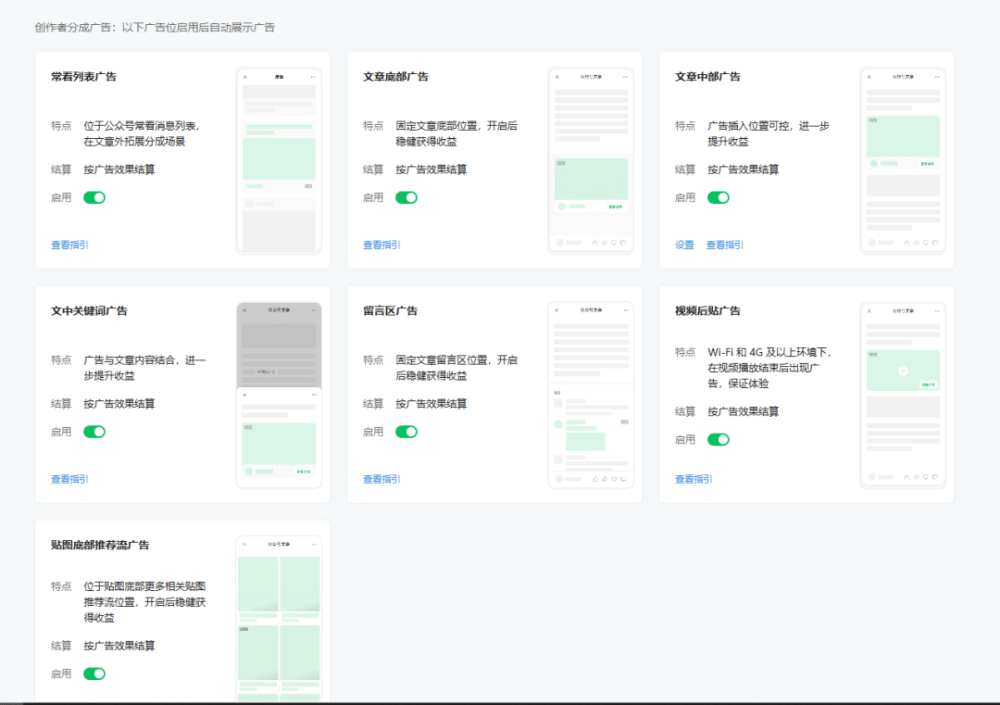Toggle the 视频后贴广告 enable switch
Viewport: 1000px width, 705px height.
point(718,440)
